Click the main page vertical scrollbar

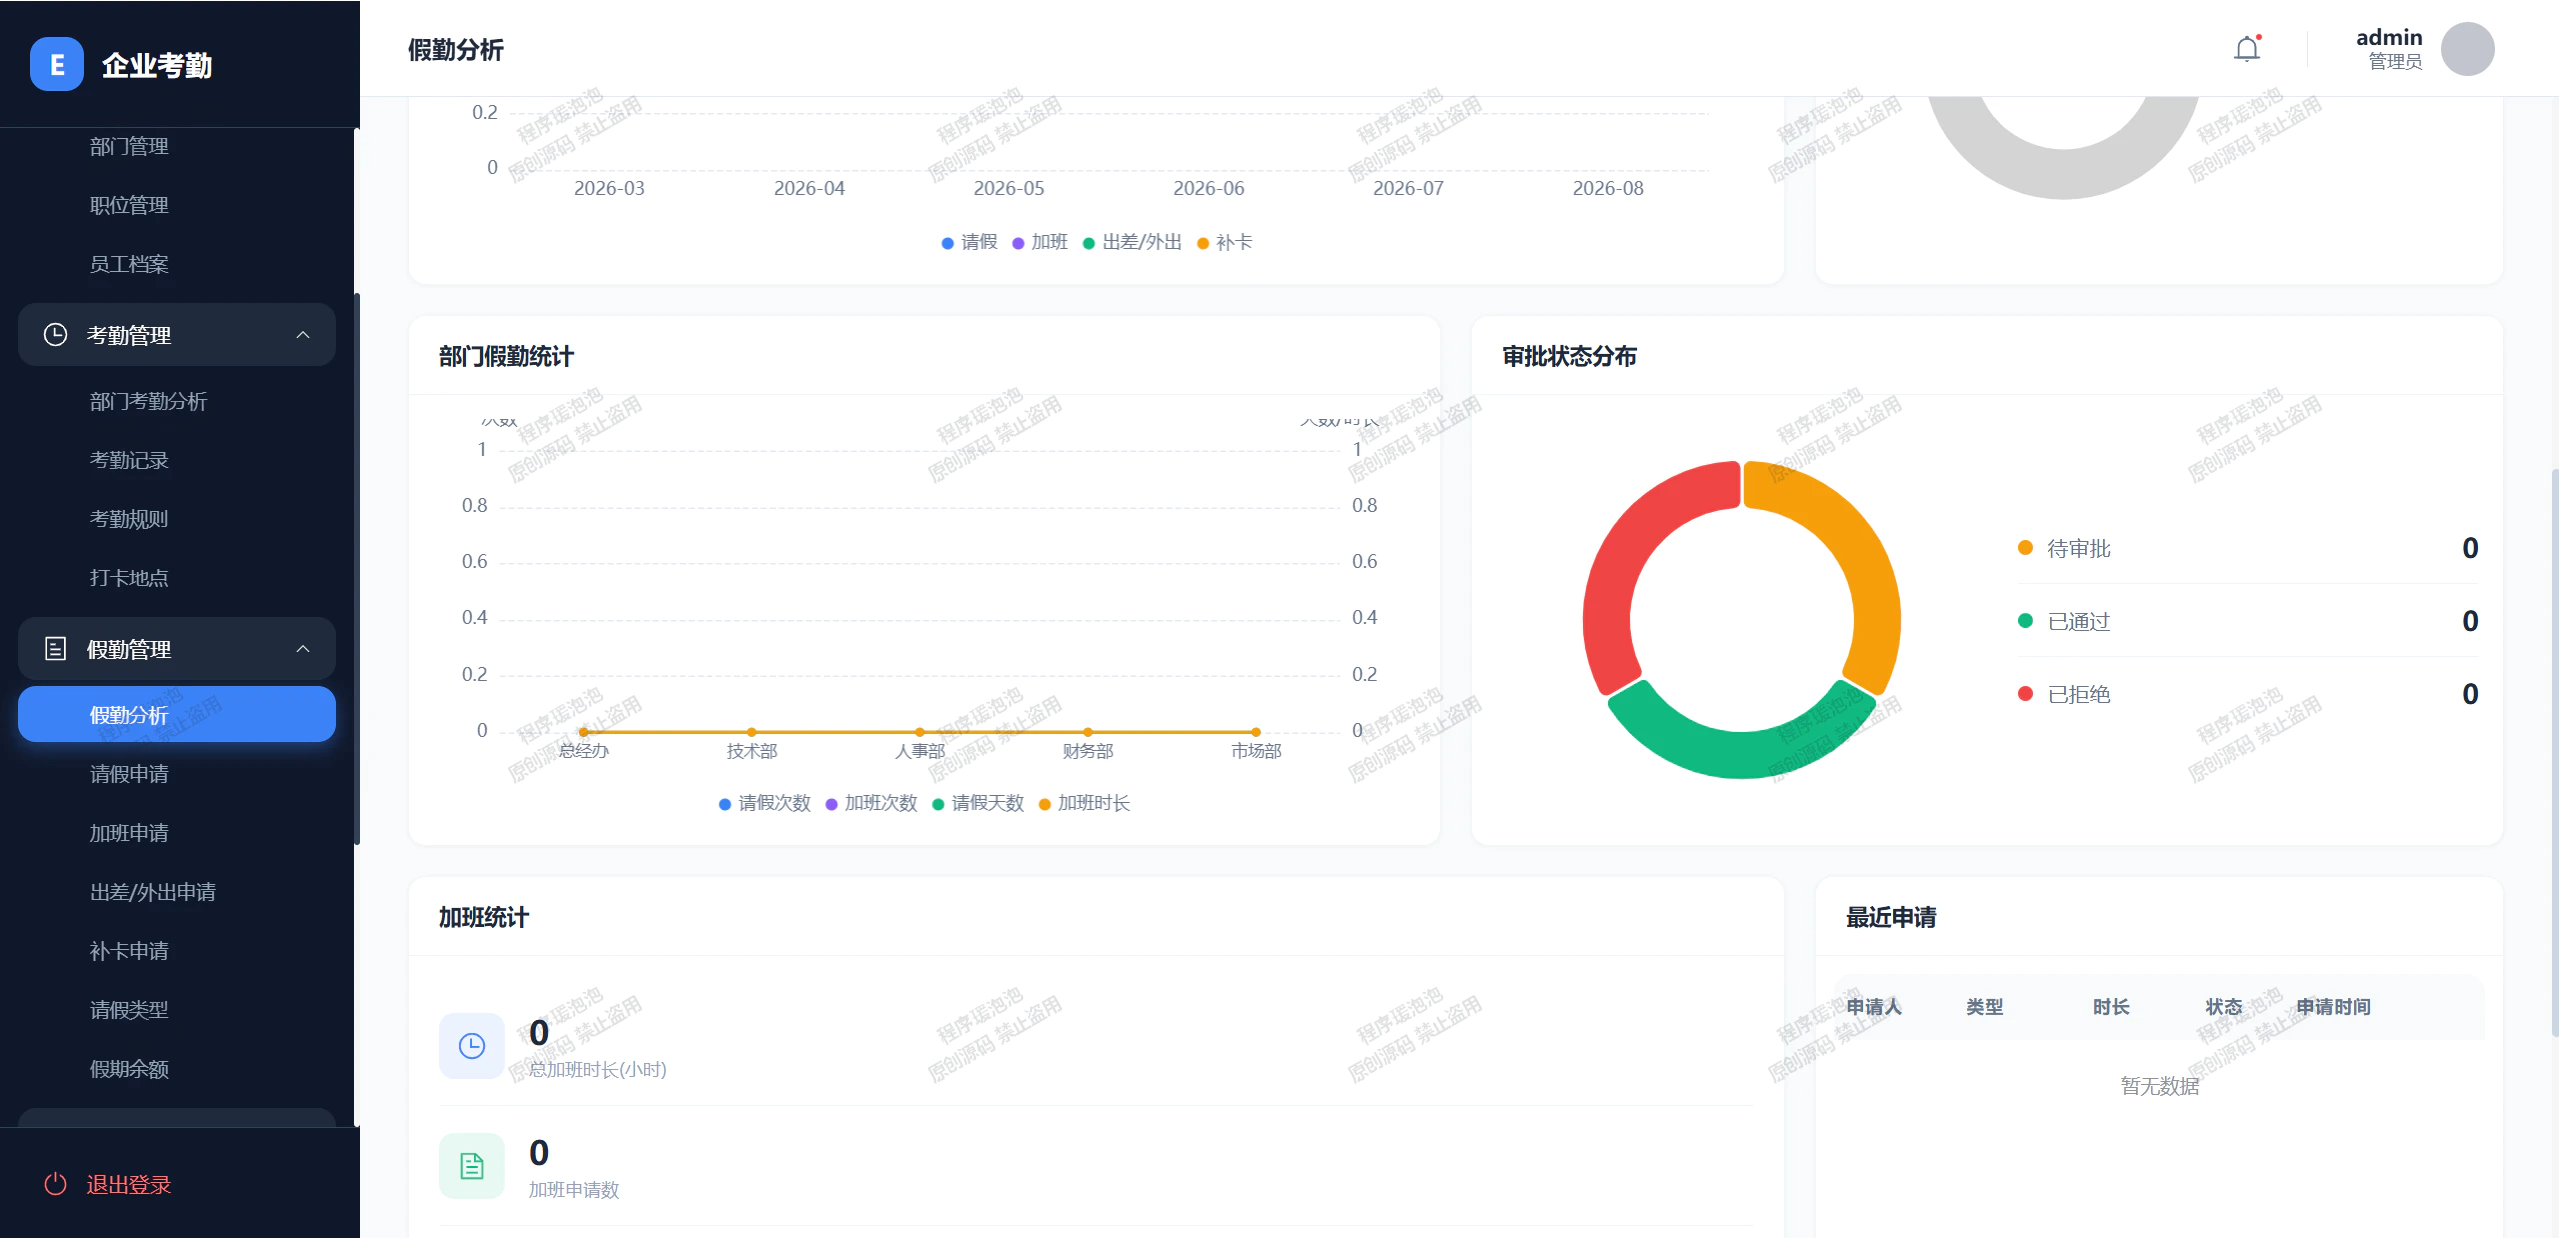pyautogui.click(x=2554, y=752)
